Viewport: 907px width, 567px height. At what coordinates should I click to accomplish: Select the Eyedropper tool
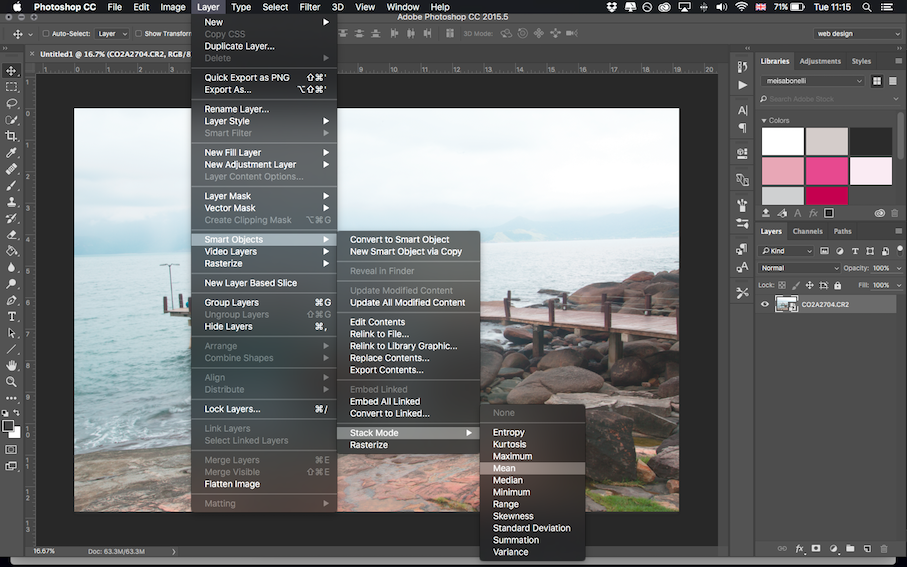tap(11, 153)
